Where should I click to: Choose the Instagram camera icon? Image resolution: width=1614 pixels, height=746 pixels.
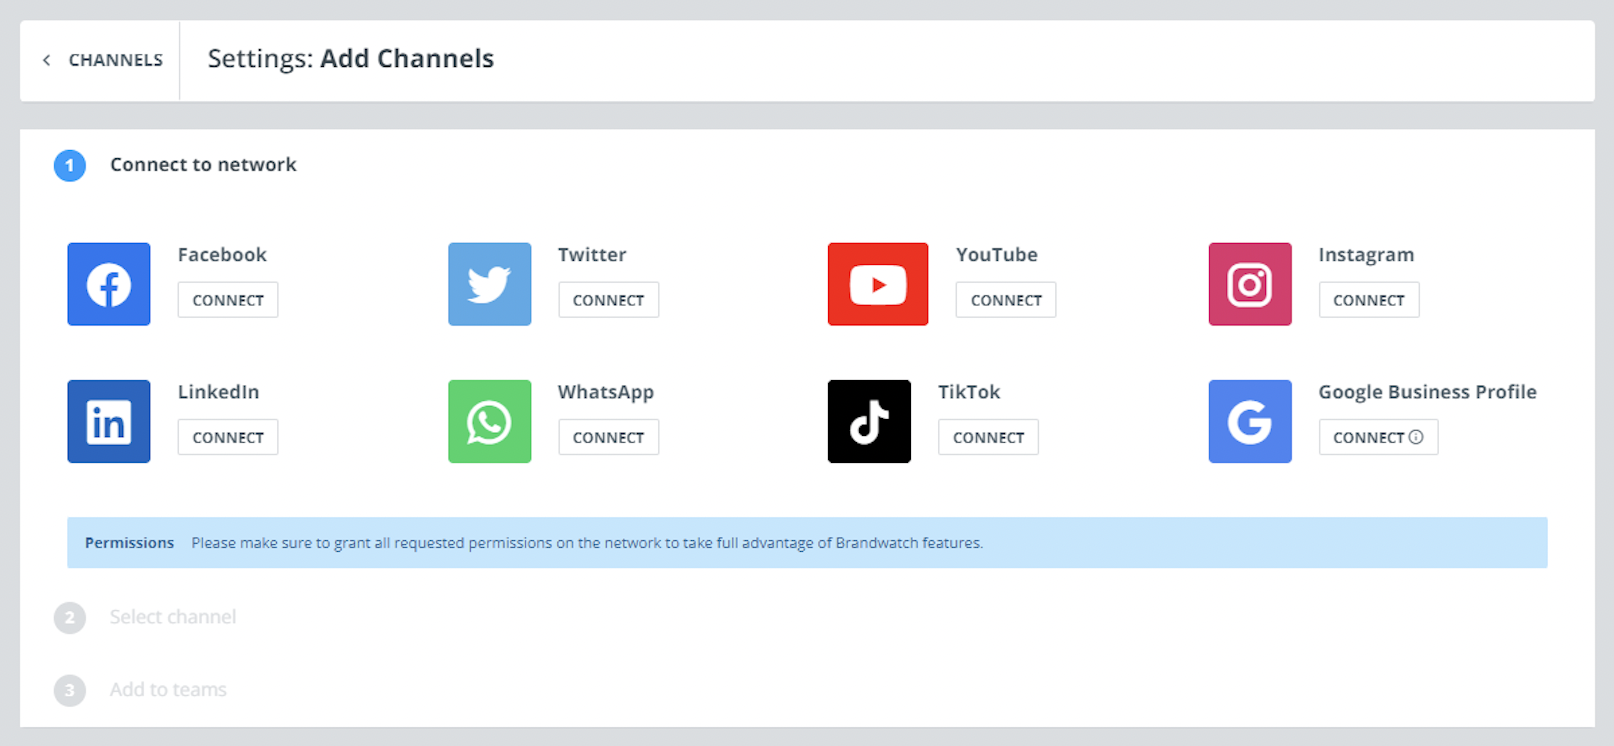click(x=1249, y=284)
